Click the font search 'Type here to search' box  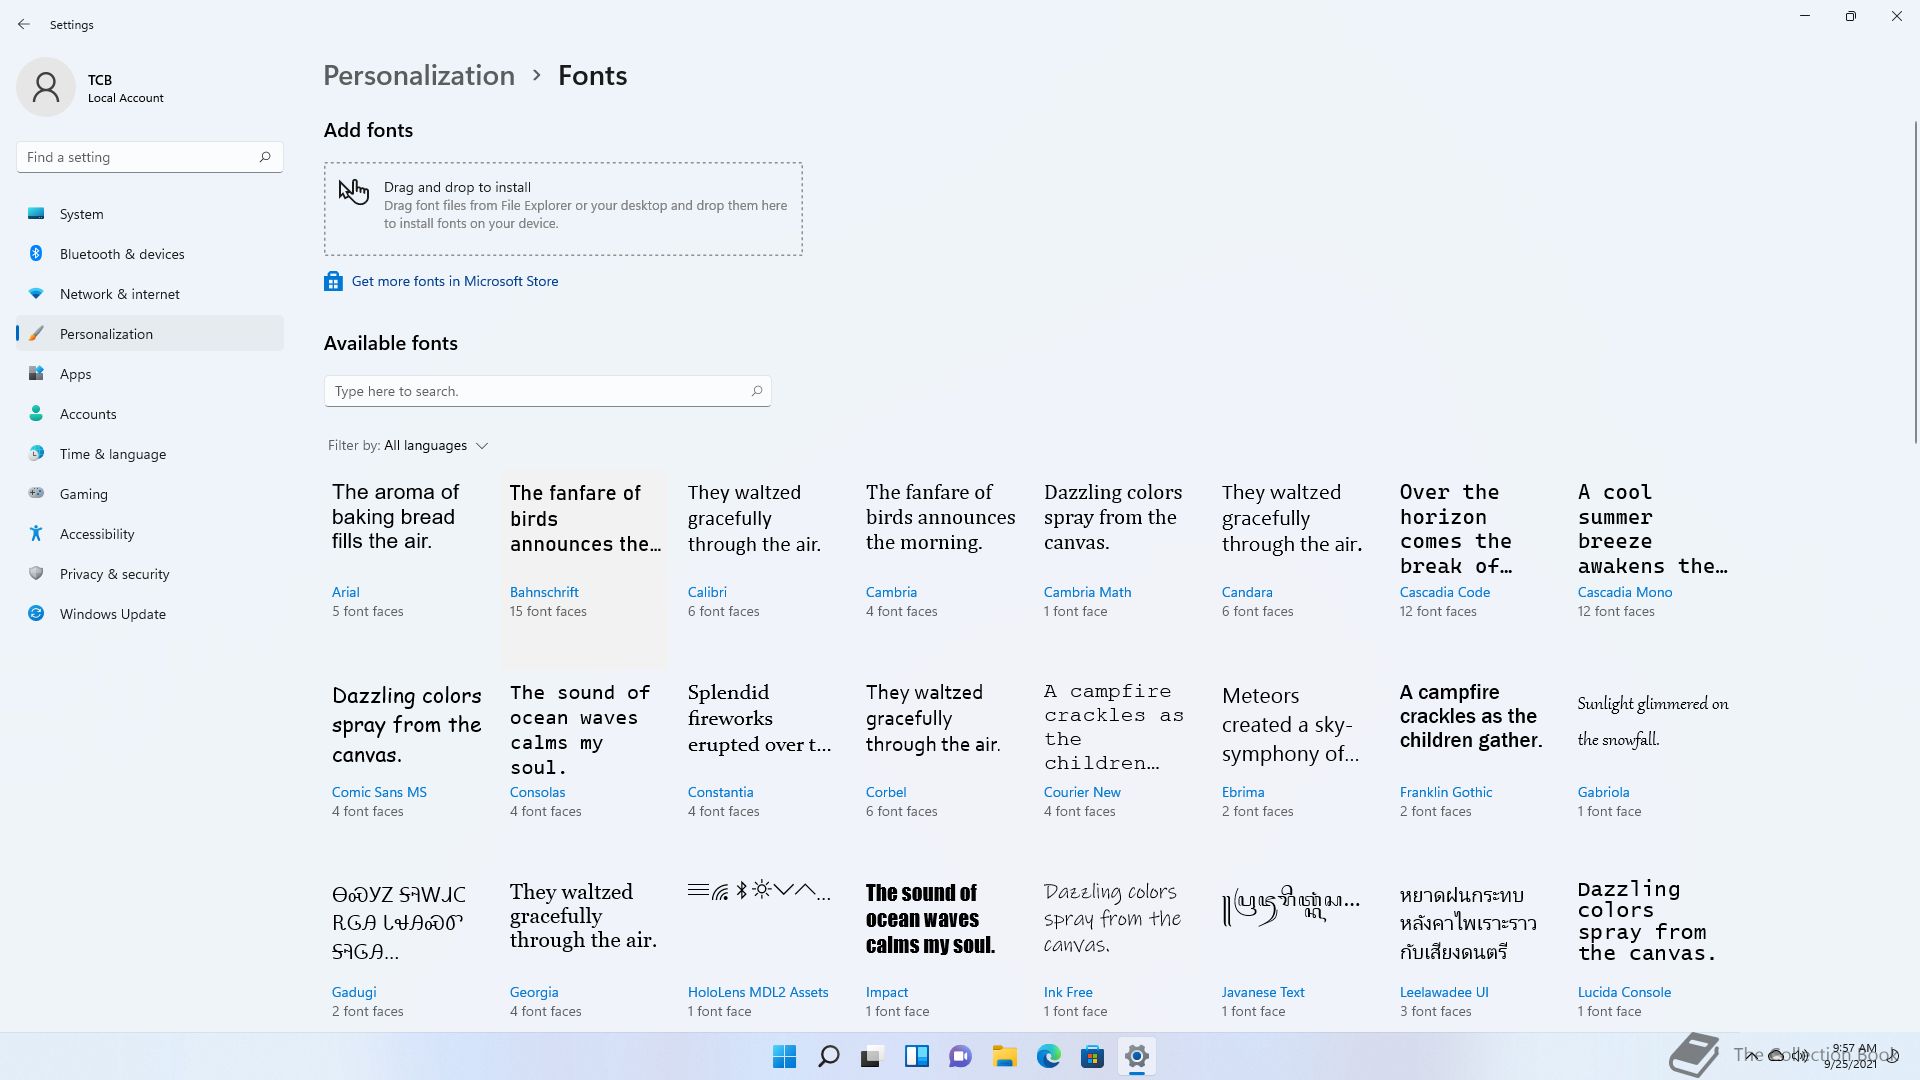[x=547, y=391]
